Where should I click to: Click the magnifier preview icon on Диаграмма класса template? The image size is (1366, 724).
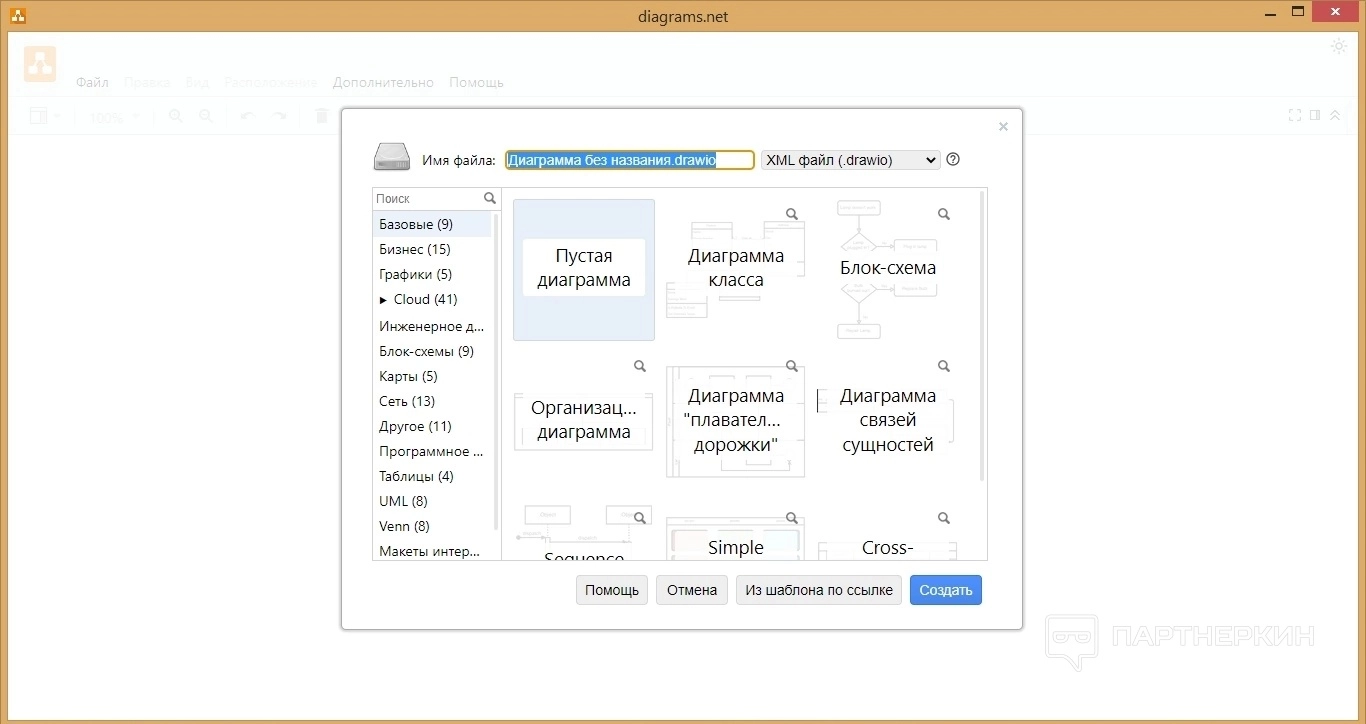(791, 214)
